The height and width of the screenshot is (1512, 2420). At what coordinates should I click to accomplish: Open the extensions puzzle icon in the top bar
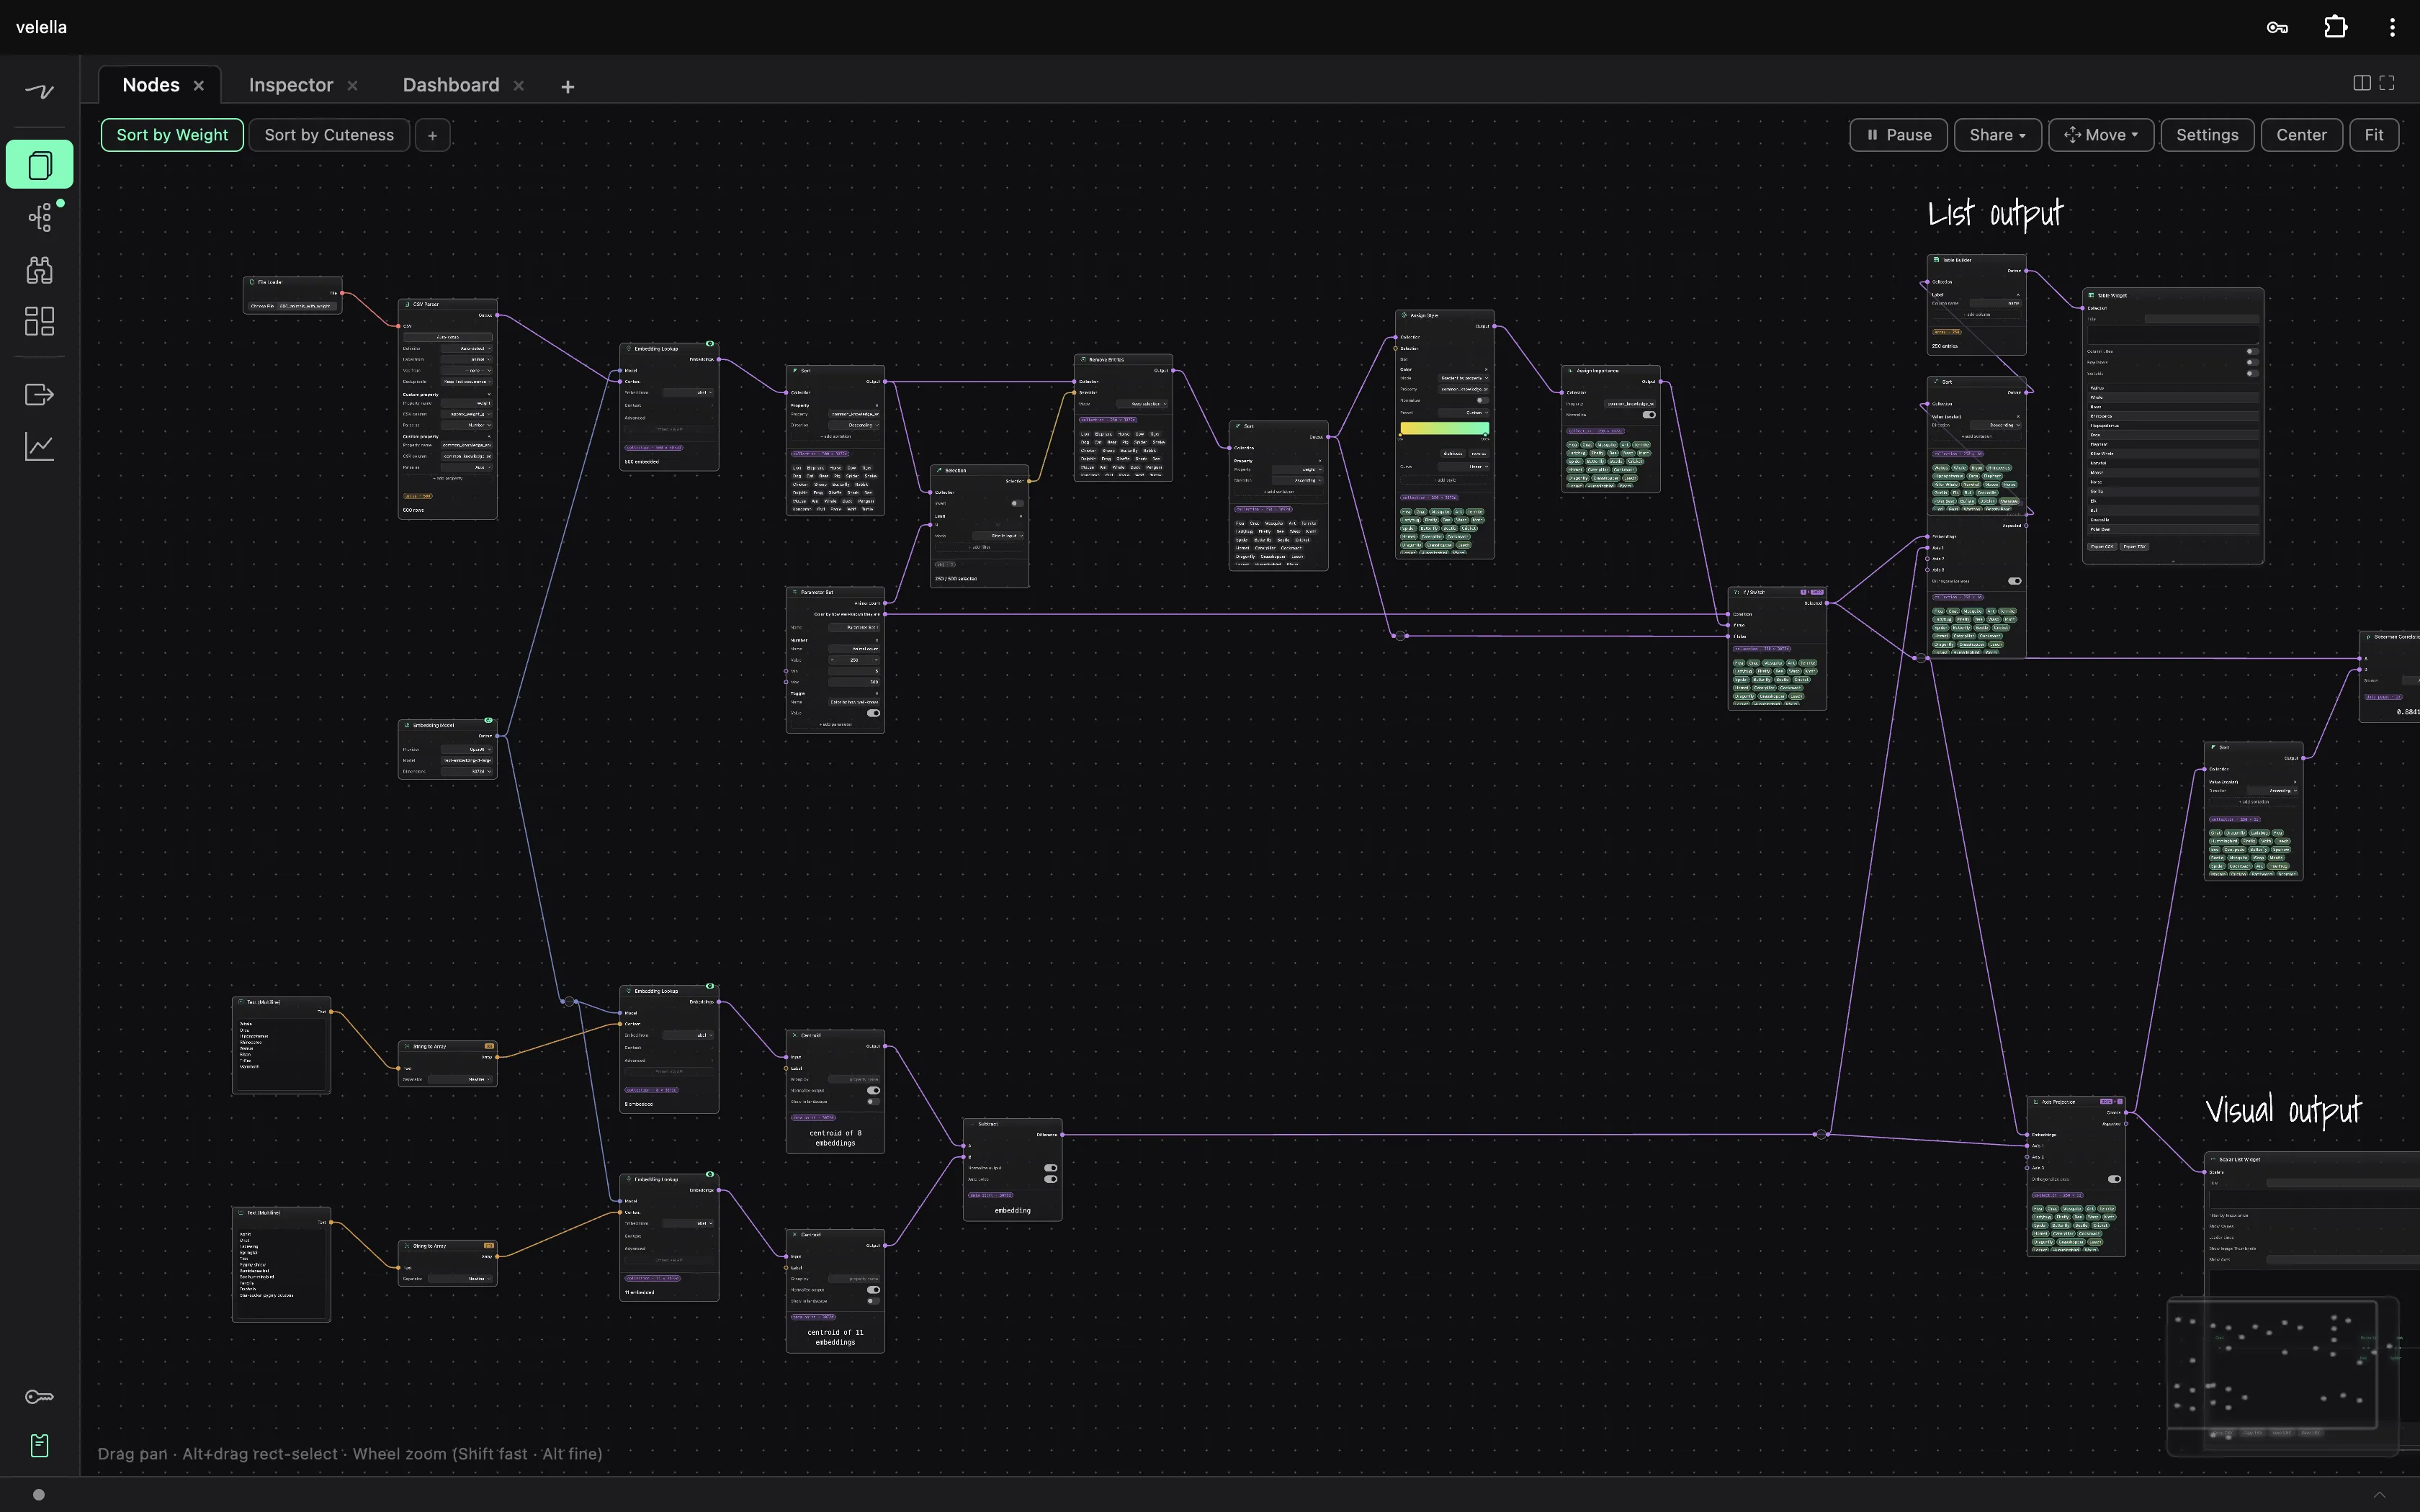pos(2335,27)
